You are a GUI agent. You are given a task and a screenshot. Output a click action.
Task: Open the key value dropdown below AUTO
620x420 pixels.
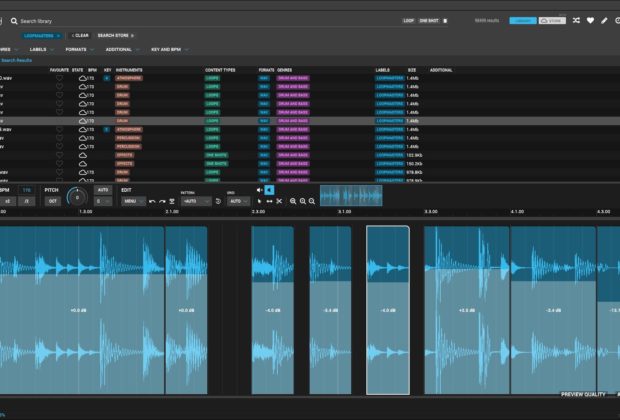tap(103, 201)
